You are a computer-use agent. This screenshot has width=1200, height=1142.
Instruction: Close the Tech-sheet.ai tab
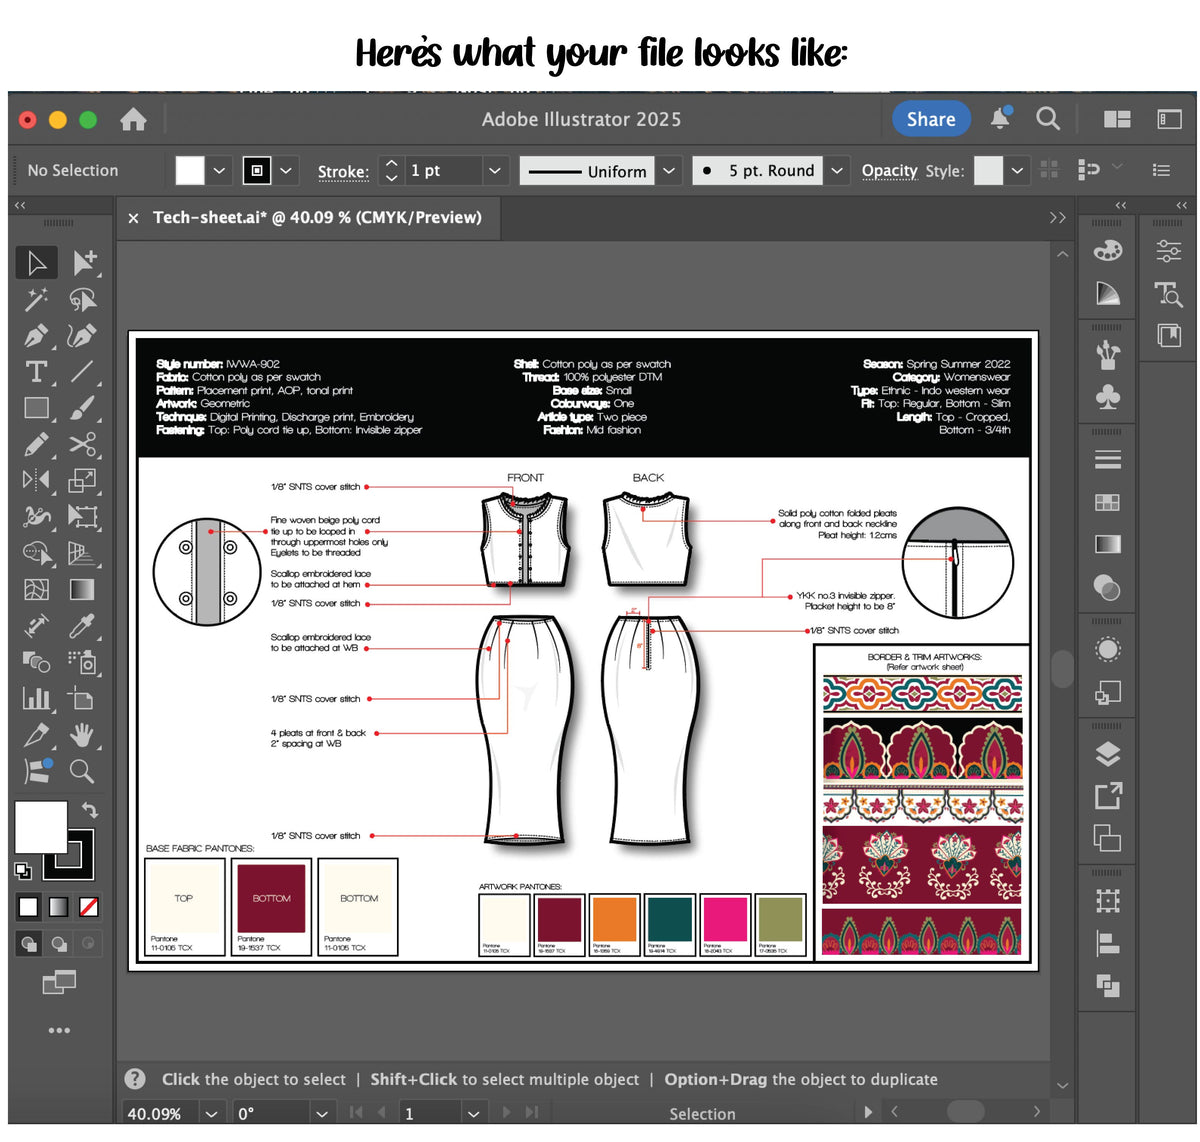point(133,218)
